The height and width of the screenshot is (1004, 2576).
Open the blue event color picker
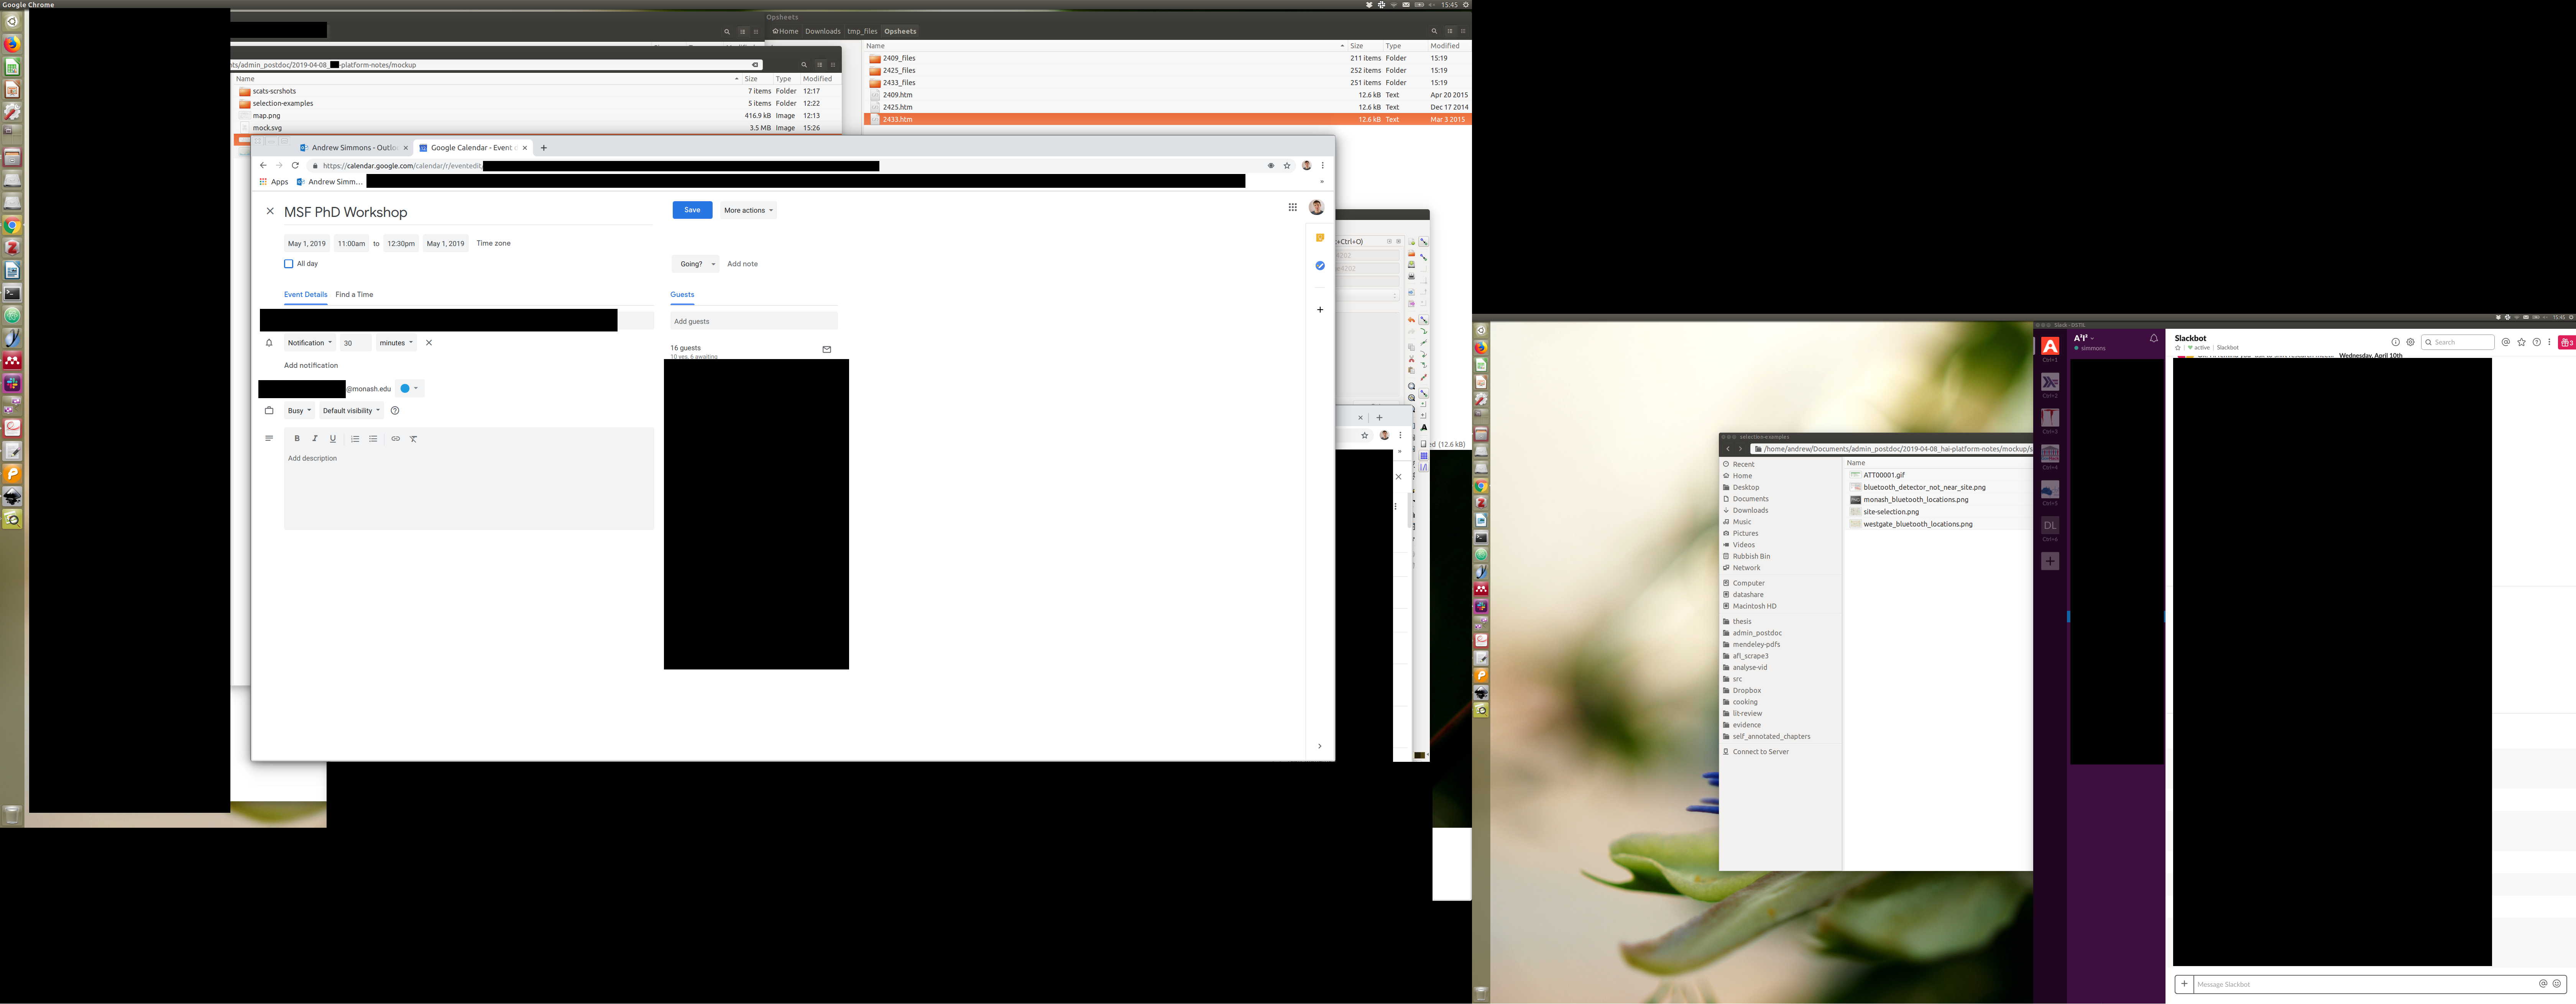[409, 389]
